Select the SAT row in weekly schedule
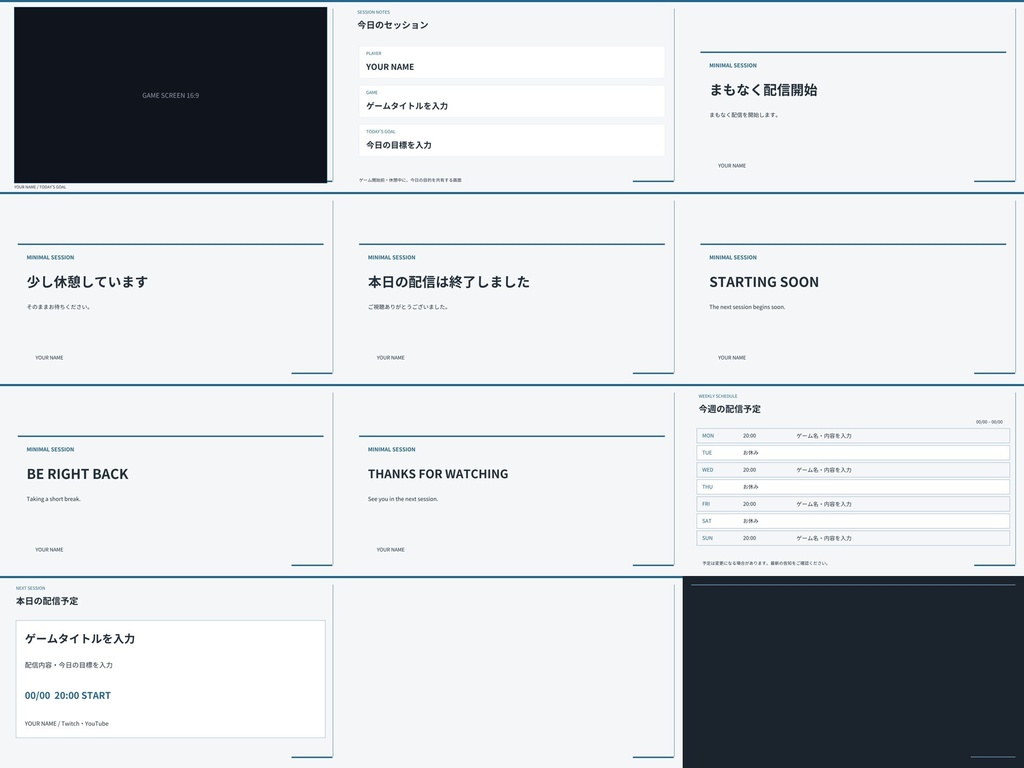This screenshot has width=1024, height=768. click(x=853, y=521)
